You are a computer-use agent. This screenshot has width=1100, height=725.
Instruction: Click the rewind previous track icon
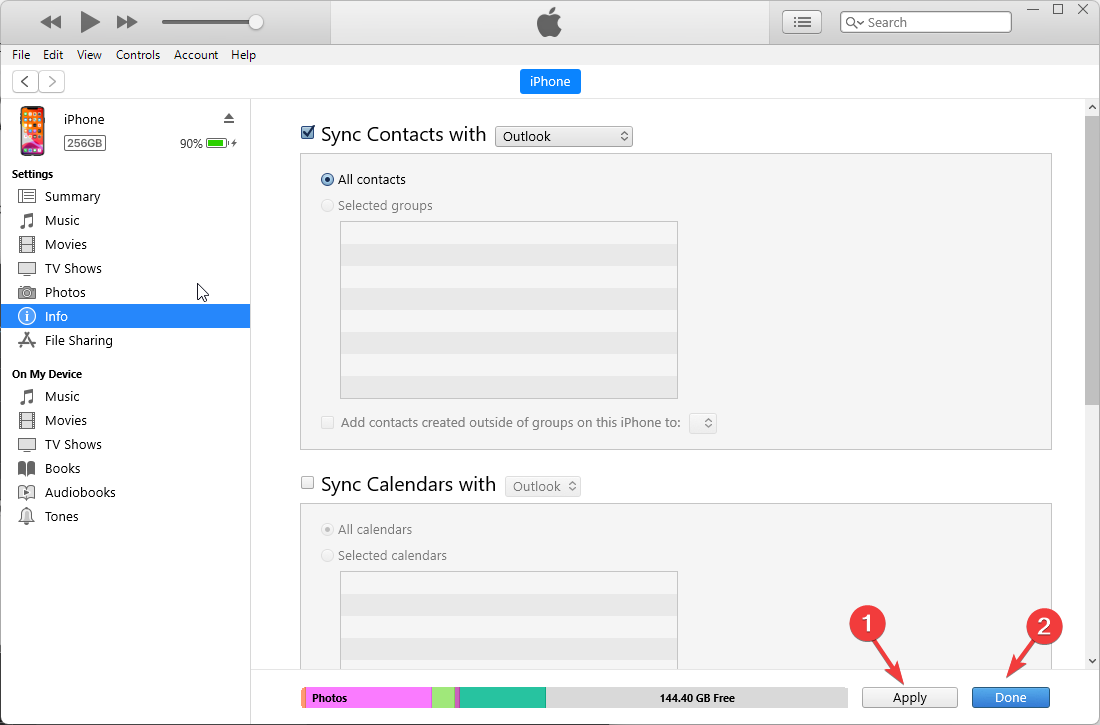[51, 22]
